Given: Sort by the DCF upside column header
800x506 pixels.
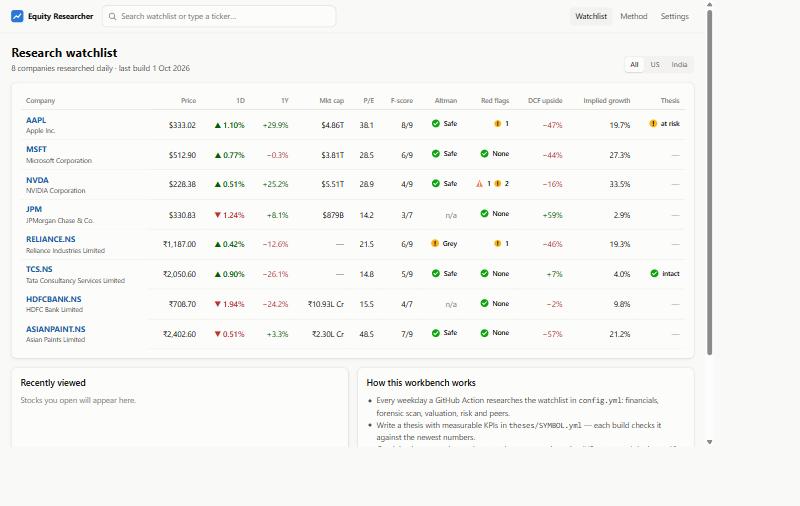Looking at the screenshot, I should 545,100.
